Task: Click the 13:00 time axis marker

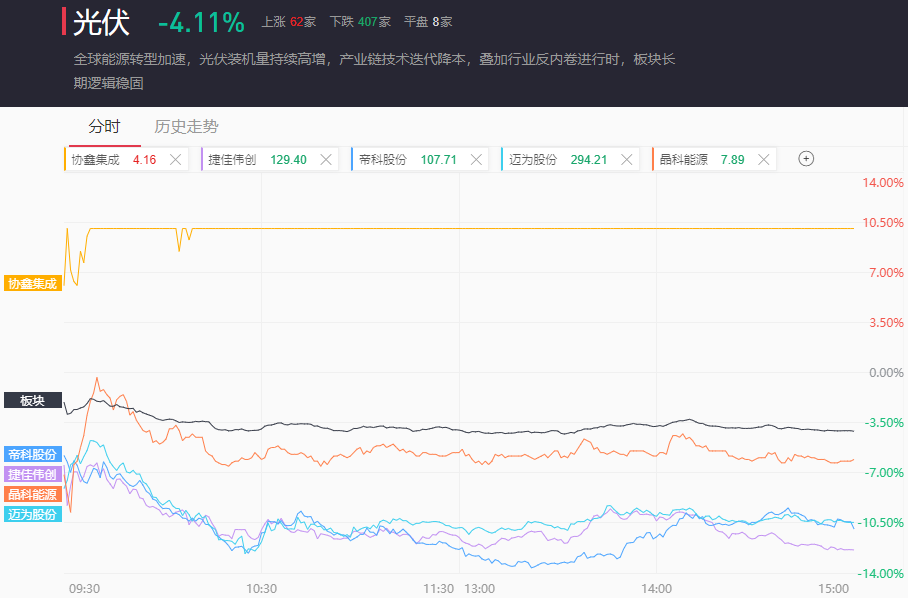Action: [x=479, y=588]
